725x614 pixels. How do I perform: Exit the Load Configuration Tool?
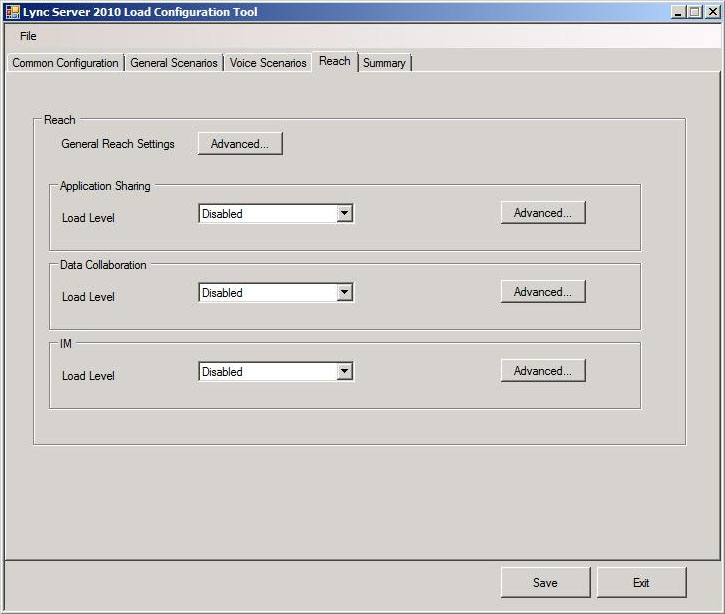tap(641, 583)
